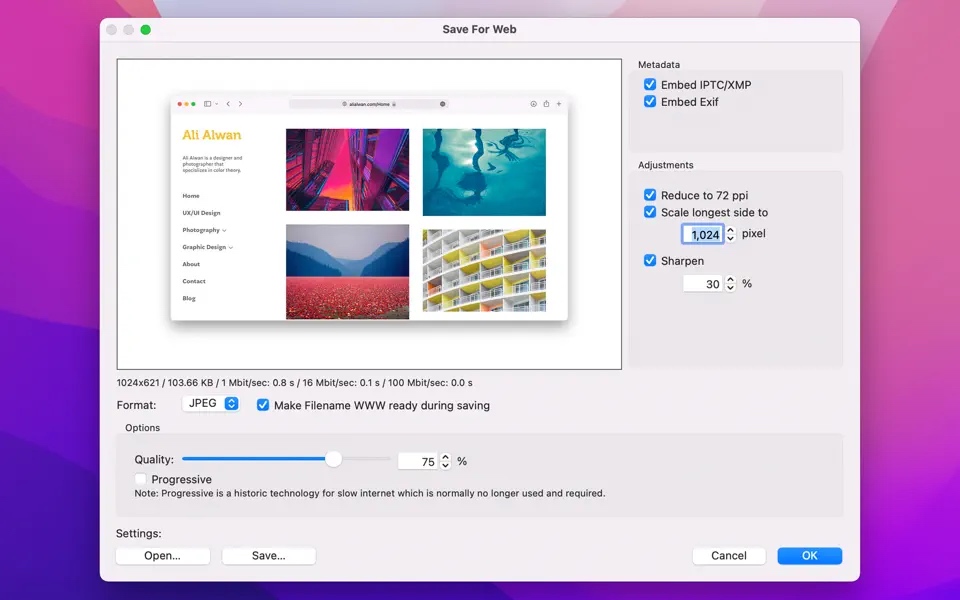This screenshot has height=600, width=960.
Task: Open saved settings via the Open button
Action: point(162,555)
